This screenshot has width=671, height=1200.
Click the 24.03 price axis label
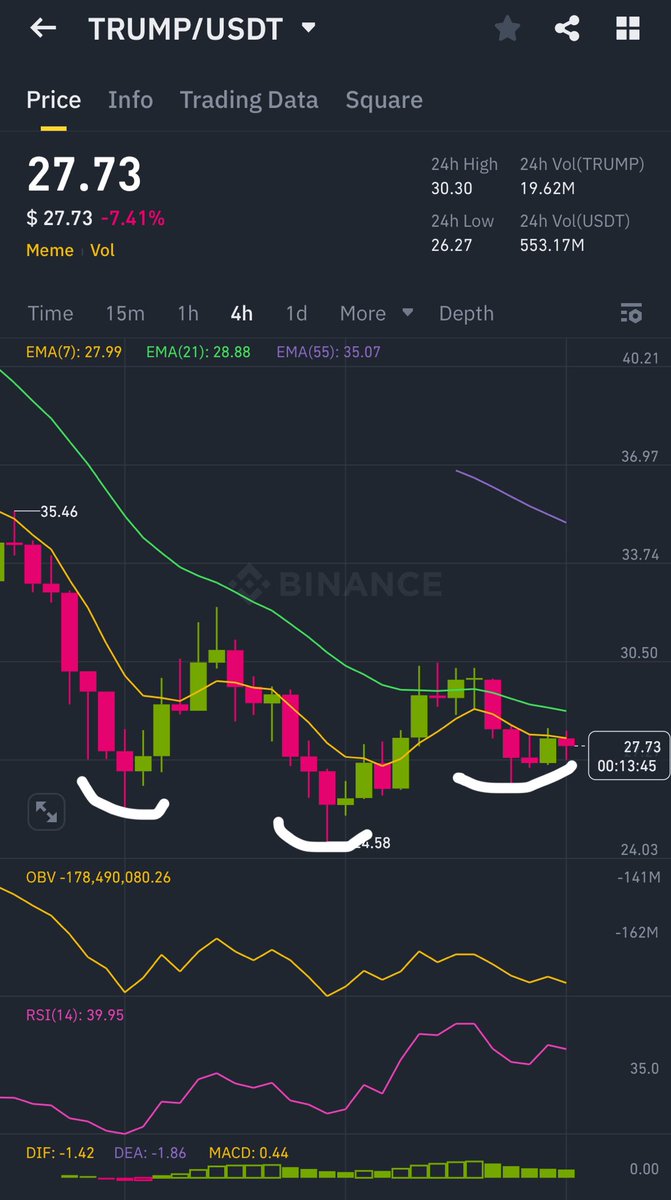(640, 850)
